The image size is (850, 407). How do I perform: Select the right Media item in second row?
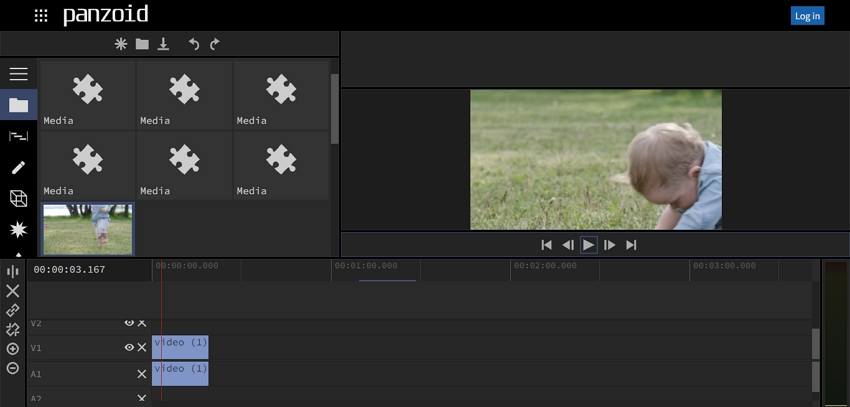pyautogui.click(x=281, y=165)
